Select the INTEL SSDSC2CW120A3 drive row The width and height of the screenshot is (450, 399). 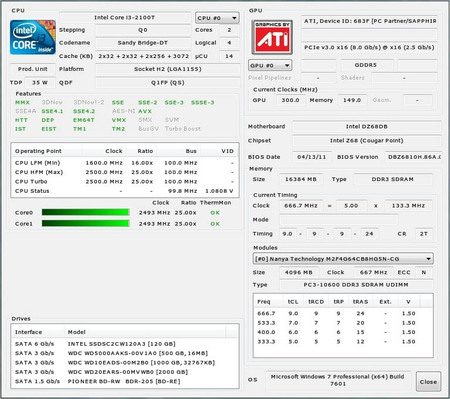pyautogui.click(x=125, y=344)
